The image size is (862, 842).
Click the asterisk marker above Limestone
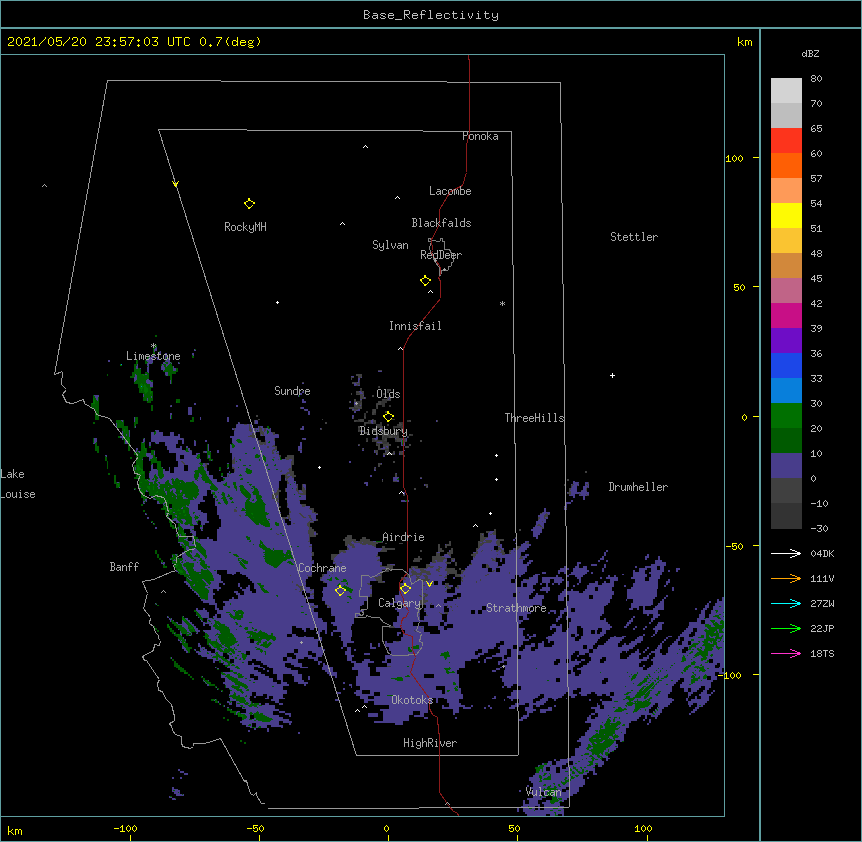pos(153,346)
